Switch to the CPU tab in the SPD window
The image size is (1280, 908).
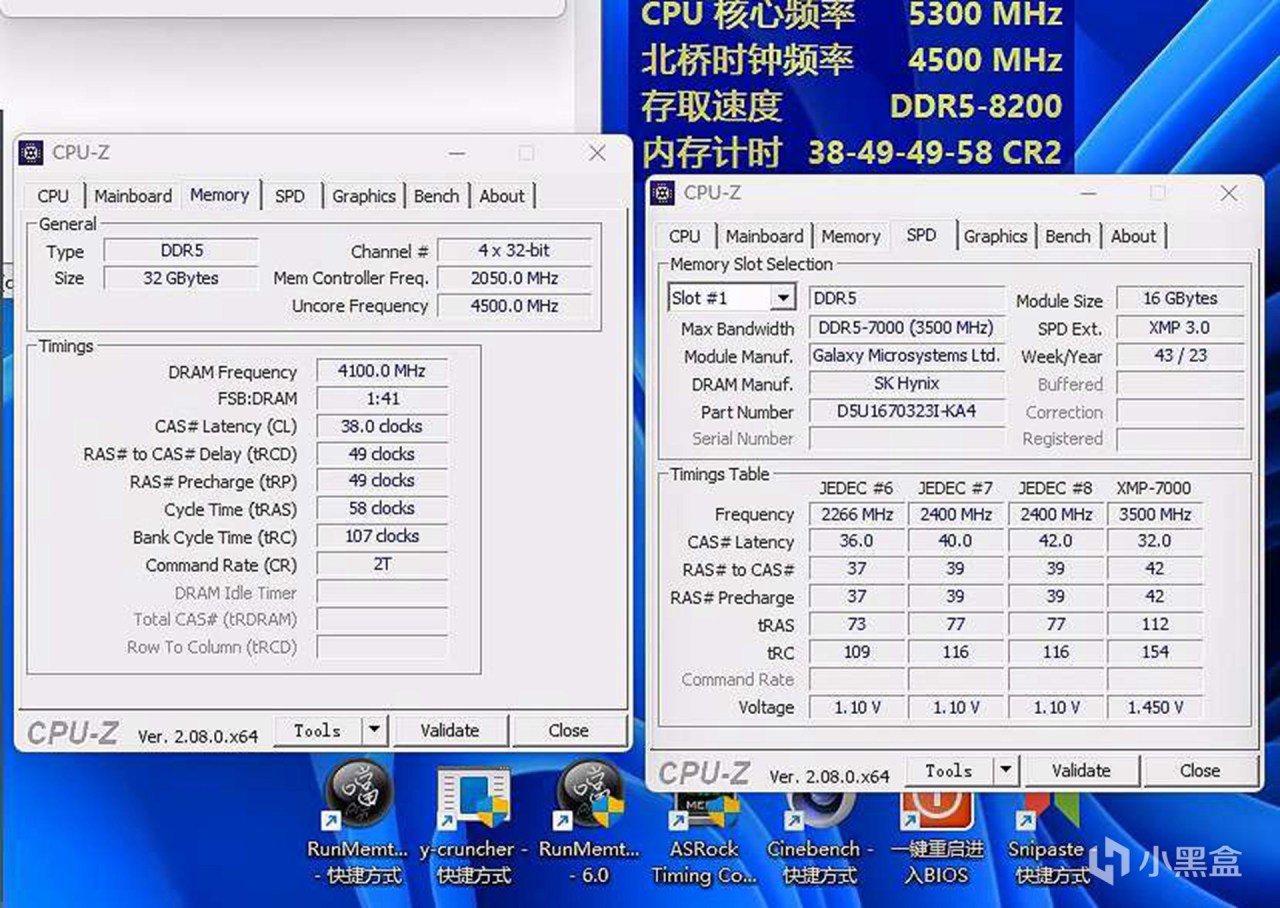pos(685,236)
